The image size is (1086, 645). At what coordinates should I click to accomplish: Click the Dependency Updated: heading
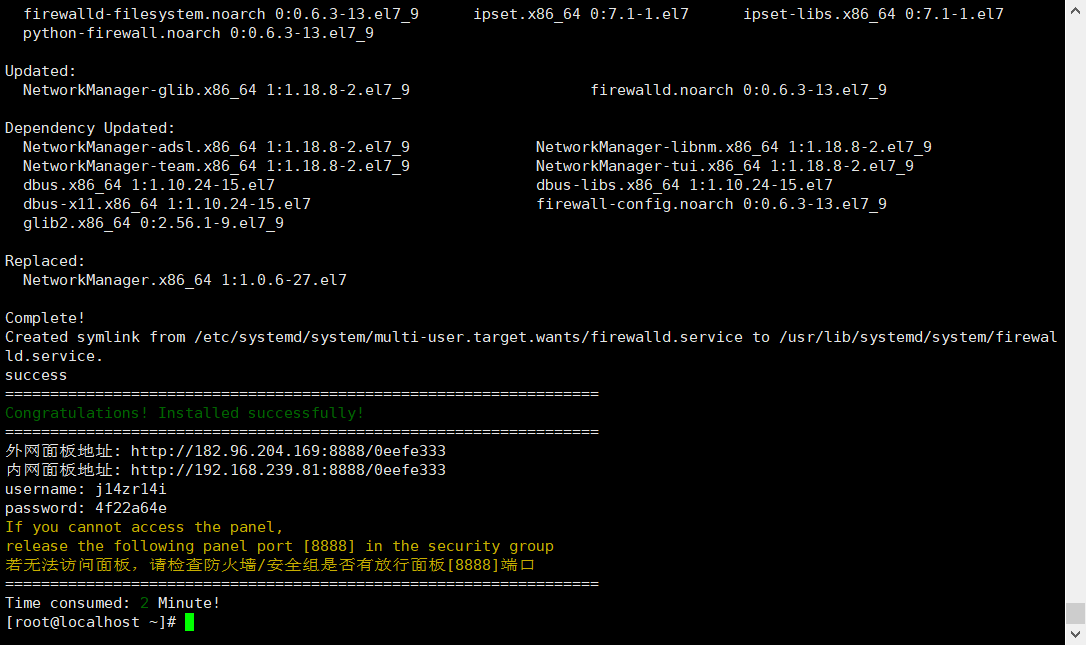90,128
